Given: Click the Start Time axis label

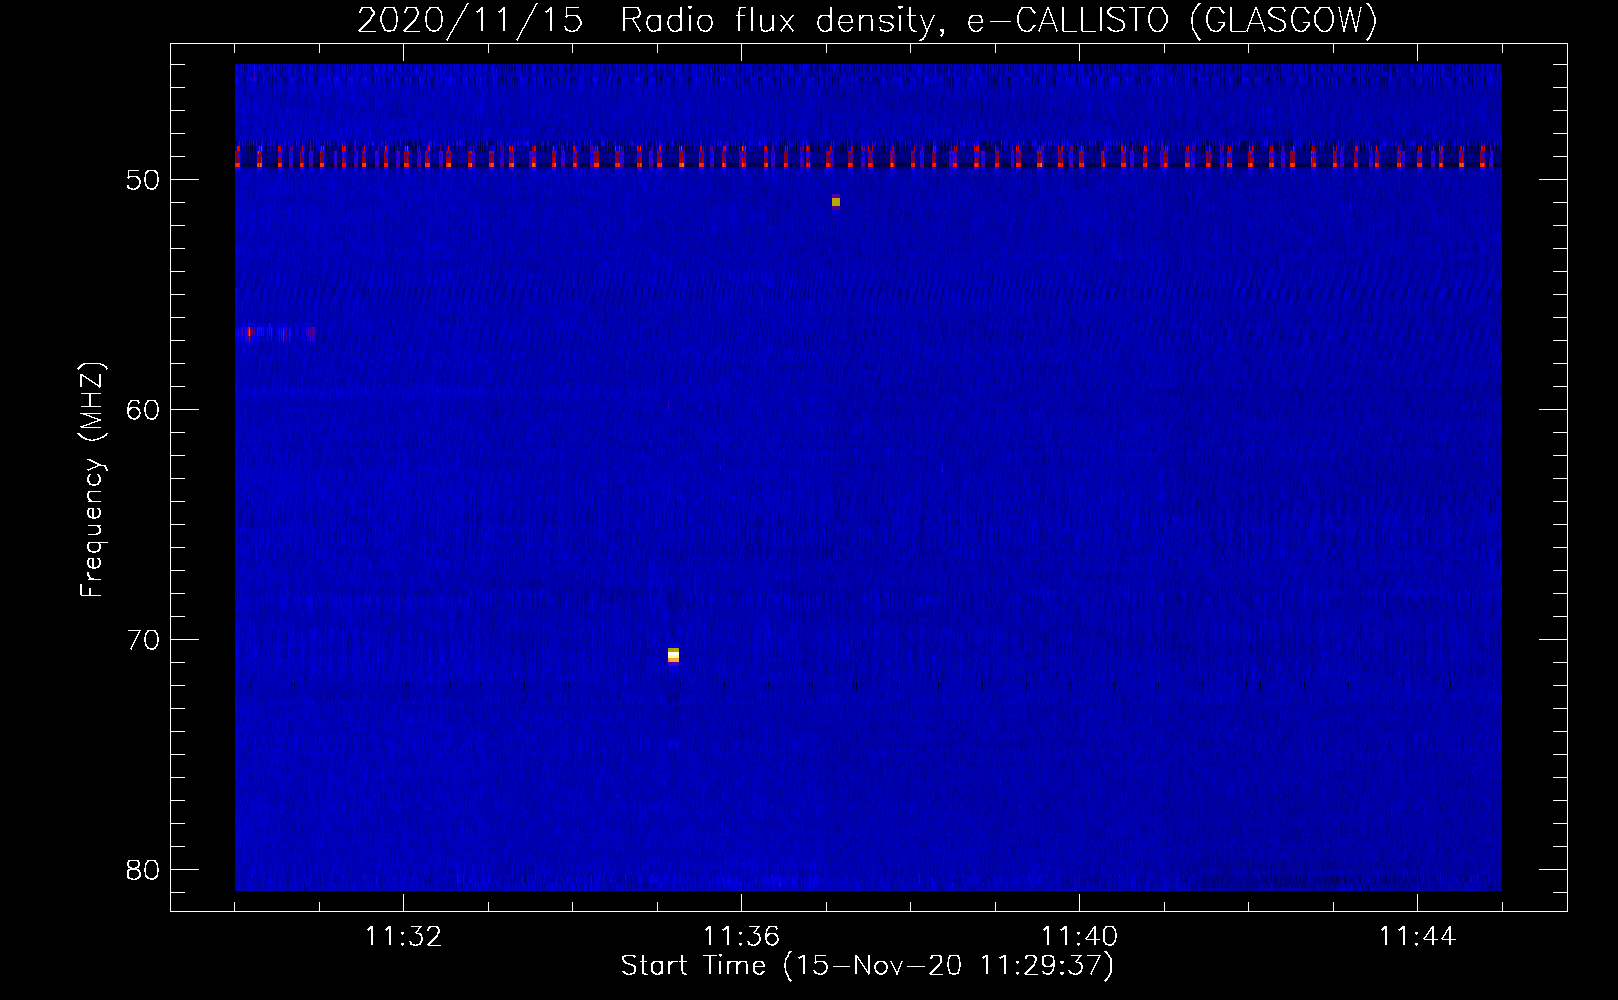Looking at the screenshot, I should (x=867, y=966).
